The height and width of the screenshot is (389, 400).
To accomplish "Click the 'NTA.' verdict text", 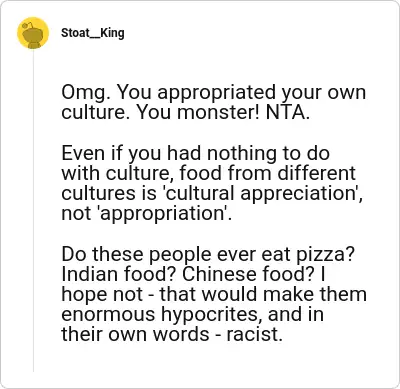I will tap(288, 113).
